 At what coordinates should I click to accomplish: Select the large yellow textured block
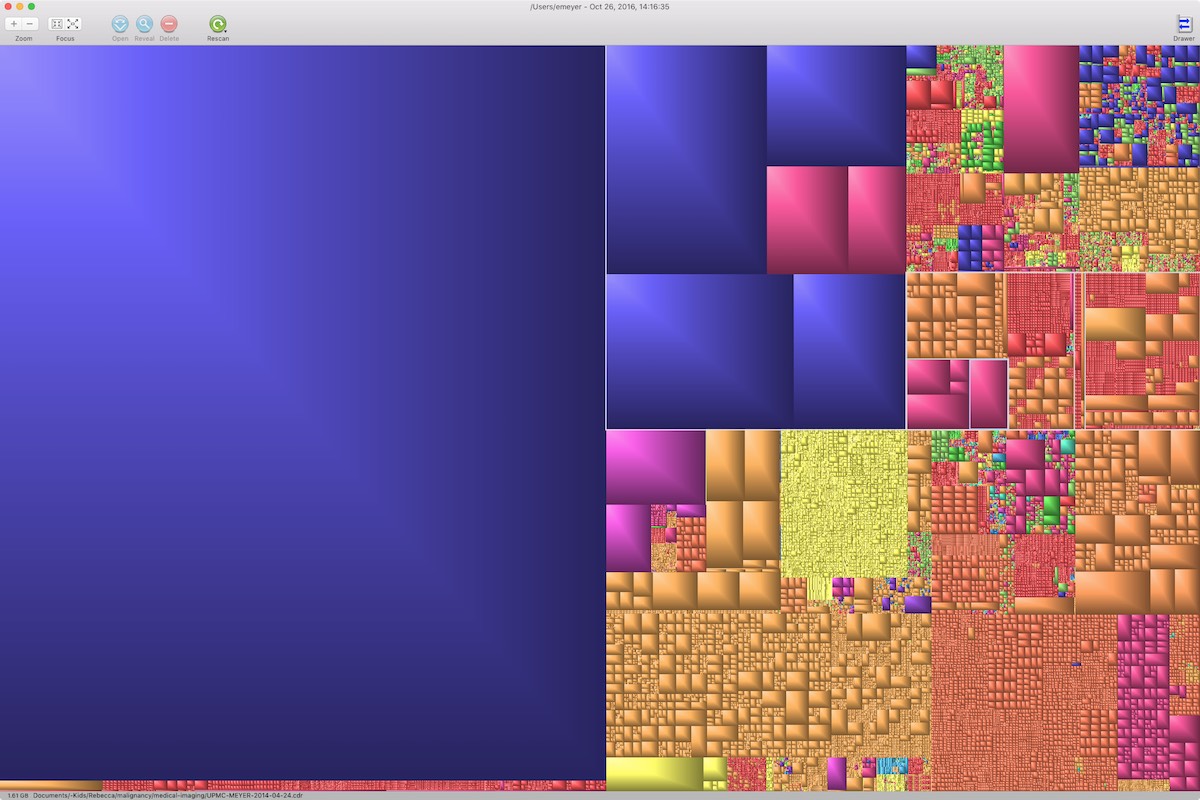(x=843, y=503)
